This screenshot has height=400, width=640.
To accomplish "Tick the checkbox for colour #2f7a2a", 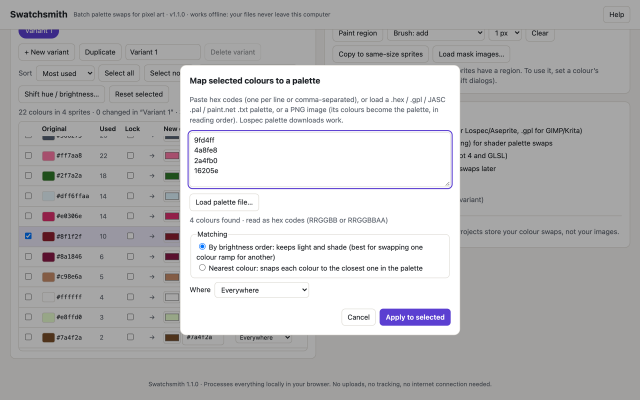I will (28, 176).
